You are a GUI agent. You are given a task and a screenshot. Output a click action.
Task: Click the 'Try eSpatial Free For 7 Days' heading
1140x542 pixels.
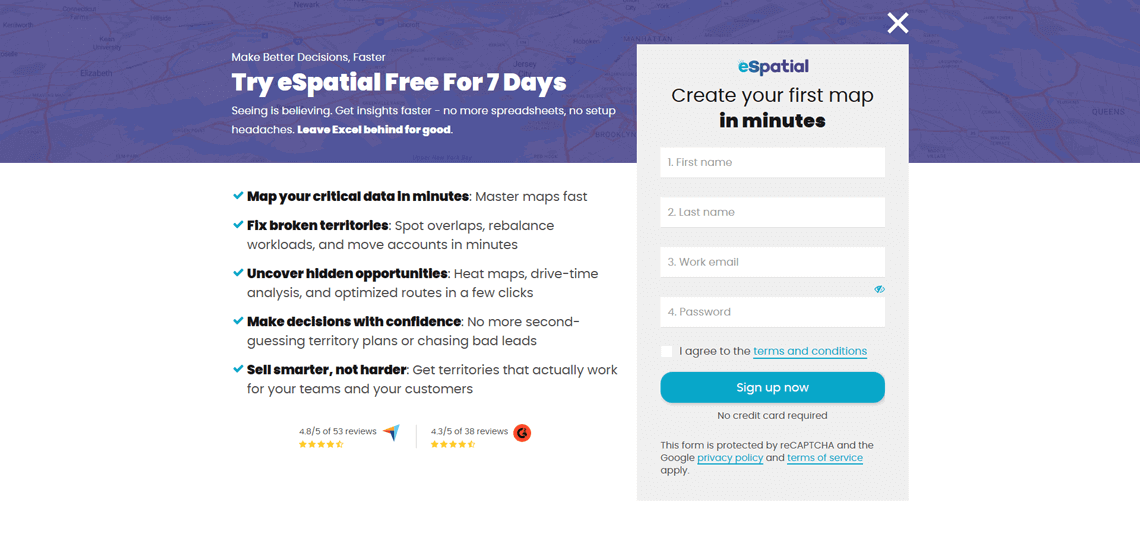(x=399, y=82)
